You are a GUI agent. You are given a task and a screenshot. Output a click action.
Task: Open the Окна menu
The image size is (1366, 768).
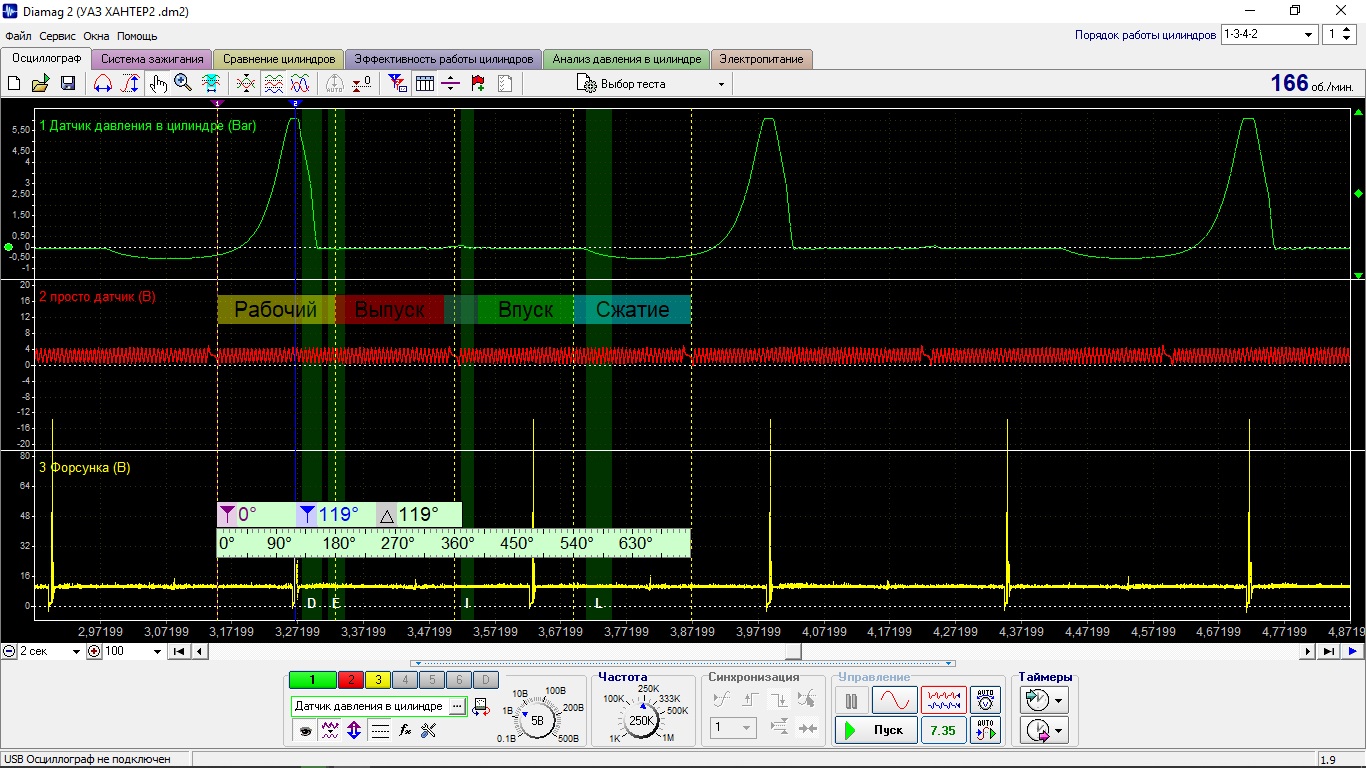(x=97, y=36)
